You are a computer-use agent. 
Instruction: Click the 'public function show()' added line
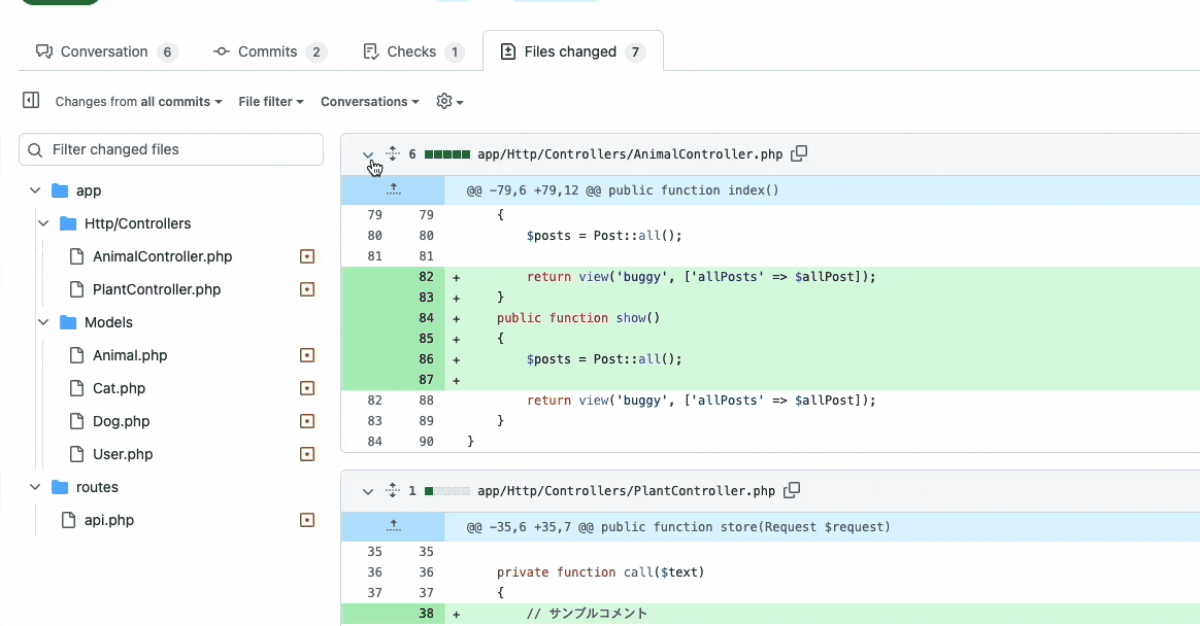pyautogui.click(x=579, y=318)
